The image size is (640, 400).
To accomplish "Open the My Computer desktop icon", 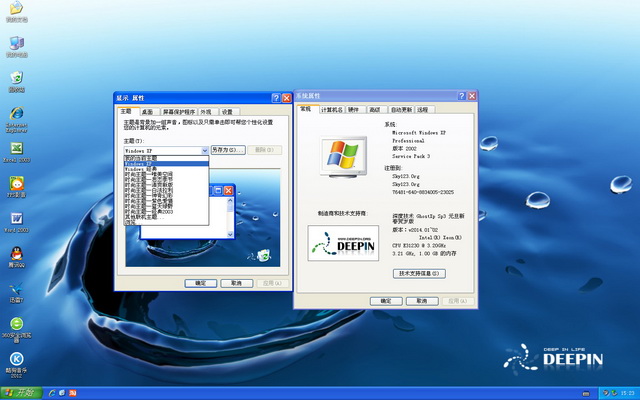I will (x=16, y=44).
